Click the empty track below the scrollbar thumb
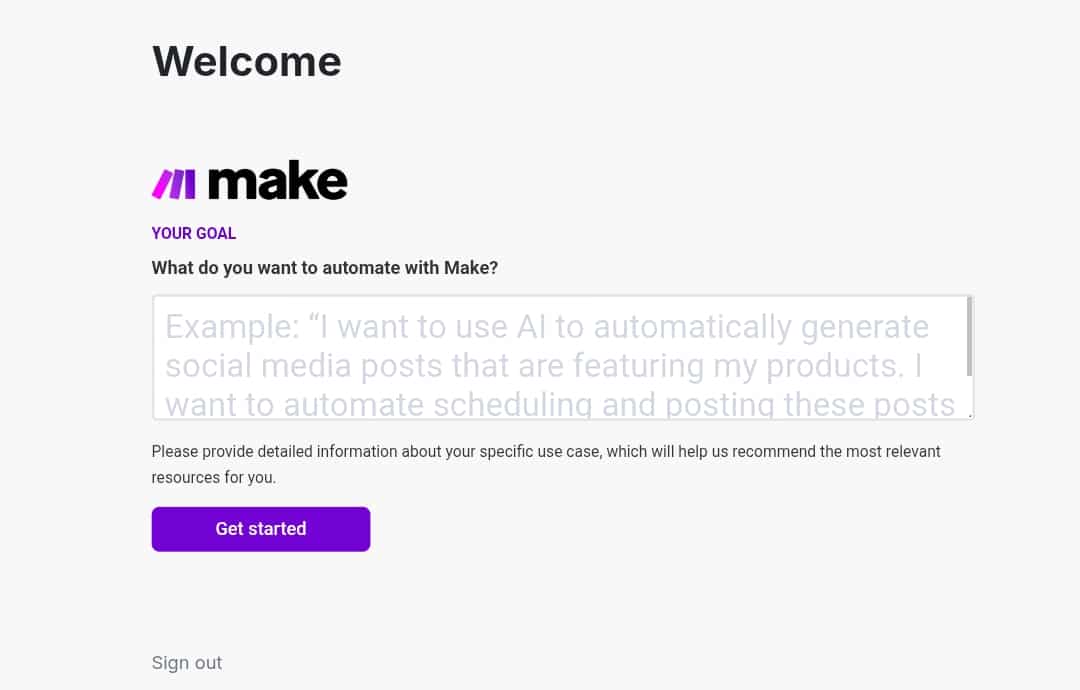The width and height of the screenshot is (1080, 690). tap(969, 394)
